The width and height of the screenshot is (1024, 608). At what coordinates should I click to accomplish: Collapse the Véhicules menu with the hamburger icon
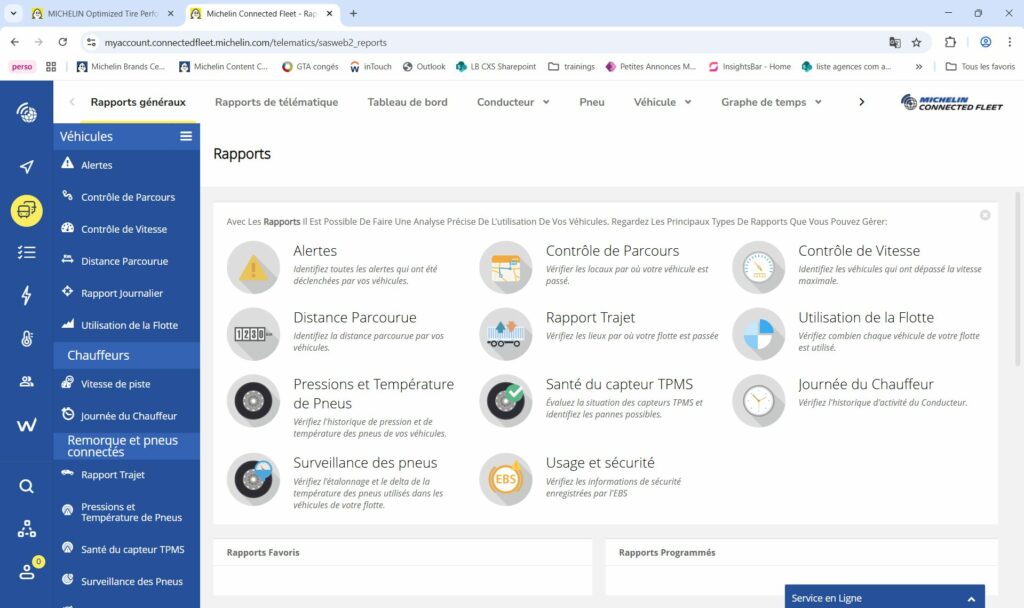click(184, 135)
